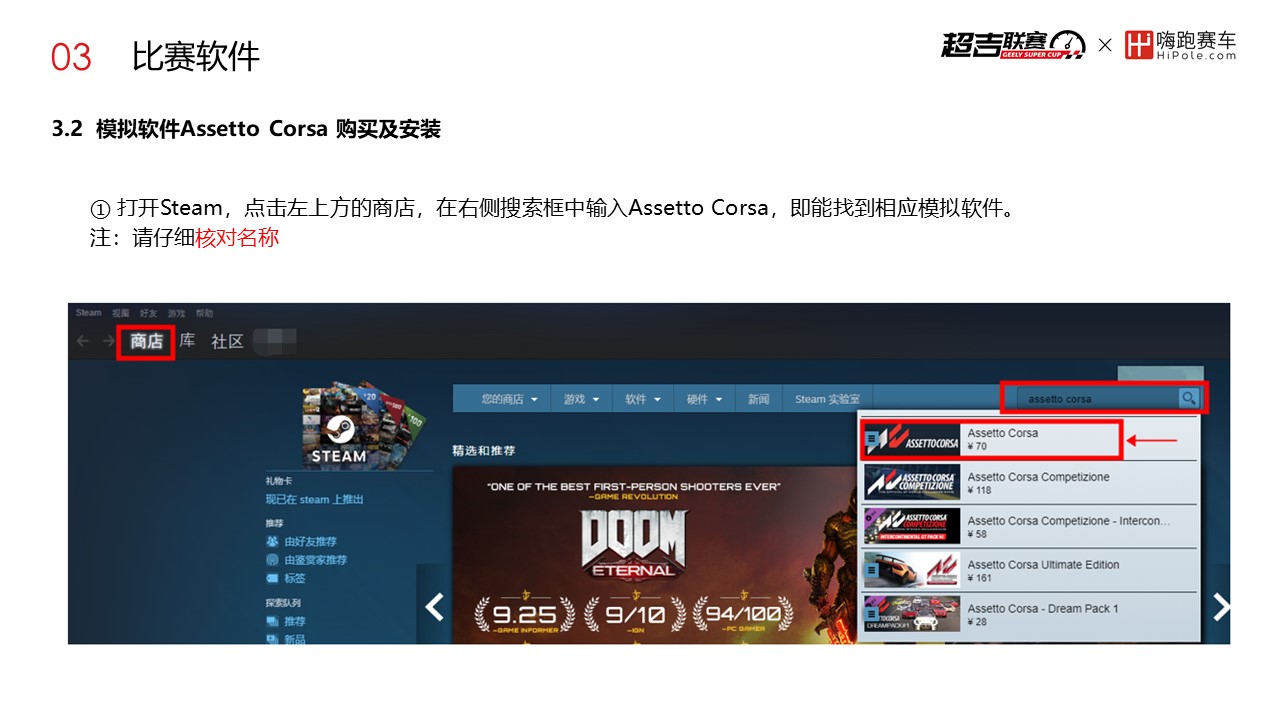This screenshot has height=720, width=1280.
Task: Click 现已在 steam 上推出 link
Action: pos(314,500)
